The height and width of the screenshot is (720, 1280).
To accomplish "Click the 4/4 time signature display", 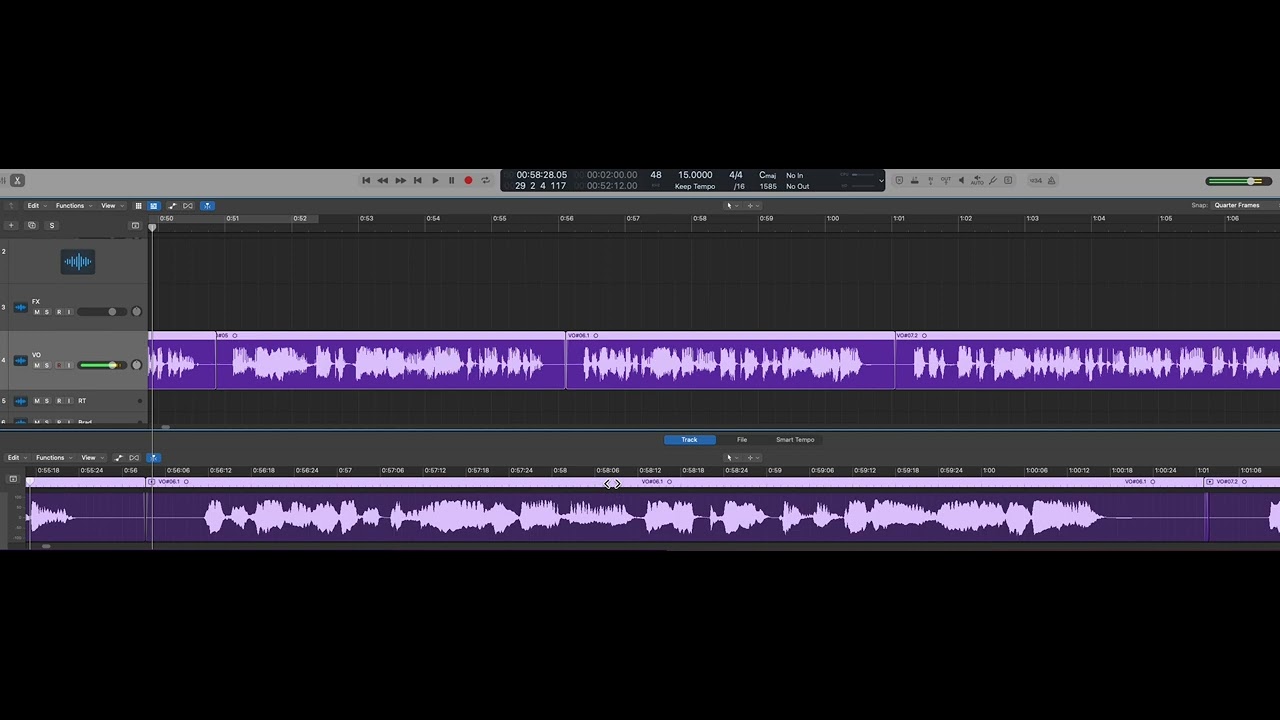I will (x=736, y=175).
